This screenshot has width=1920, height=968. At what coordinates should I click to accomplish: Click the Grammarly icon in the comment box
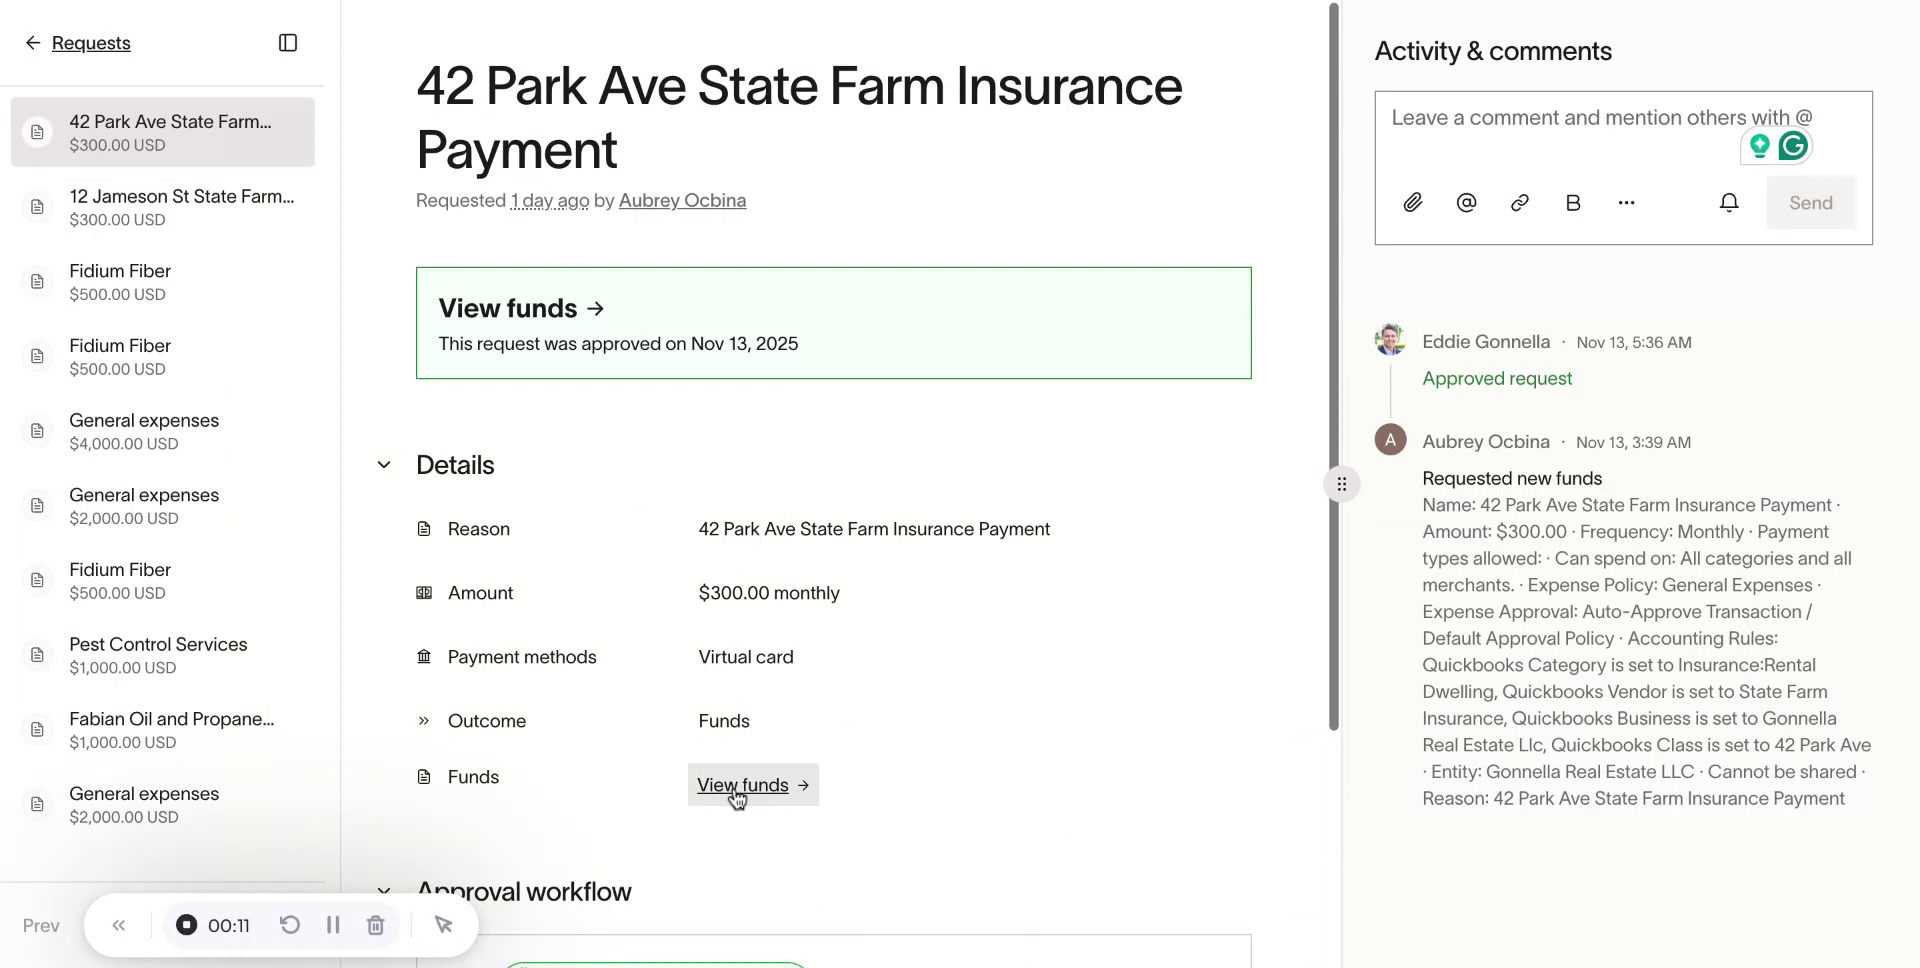(x=1793, y=146)
